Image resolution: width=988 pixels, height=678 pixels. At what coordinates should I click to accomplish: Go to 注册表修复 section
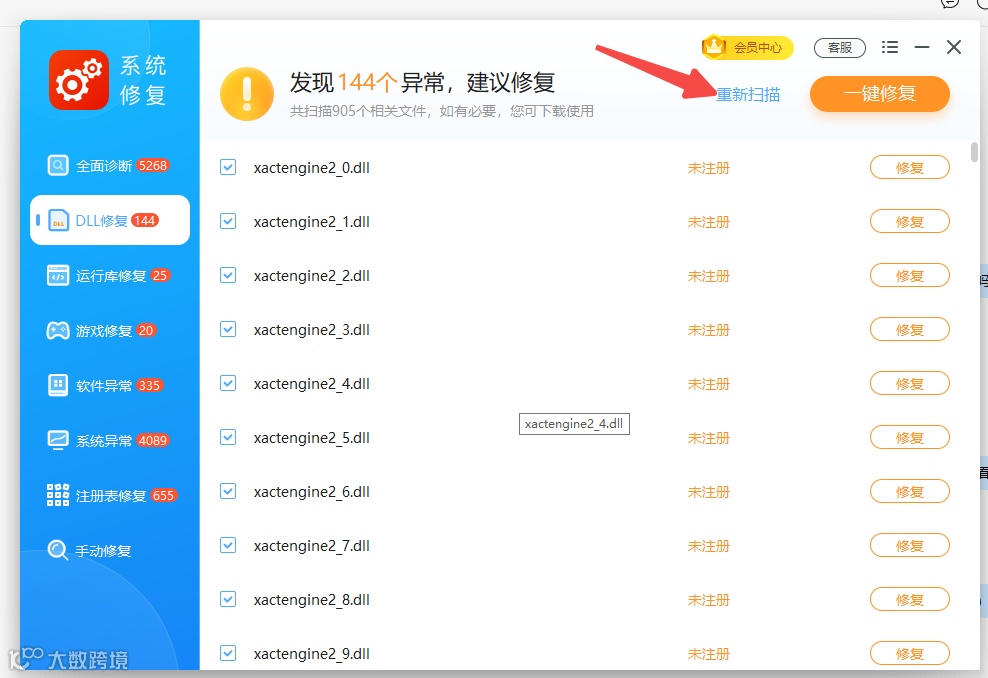pyautogui.click(x=108, y=495)
